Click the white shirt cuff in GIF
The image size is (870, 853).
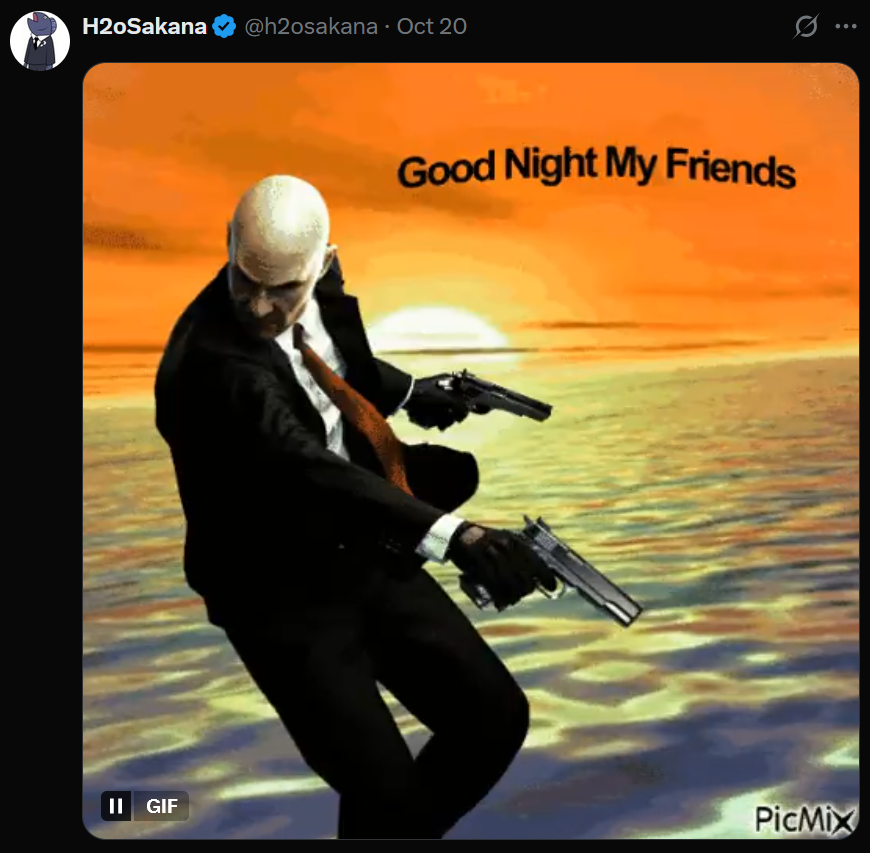click(x=441, y=538)
